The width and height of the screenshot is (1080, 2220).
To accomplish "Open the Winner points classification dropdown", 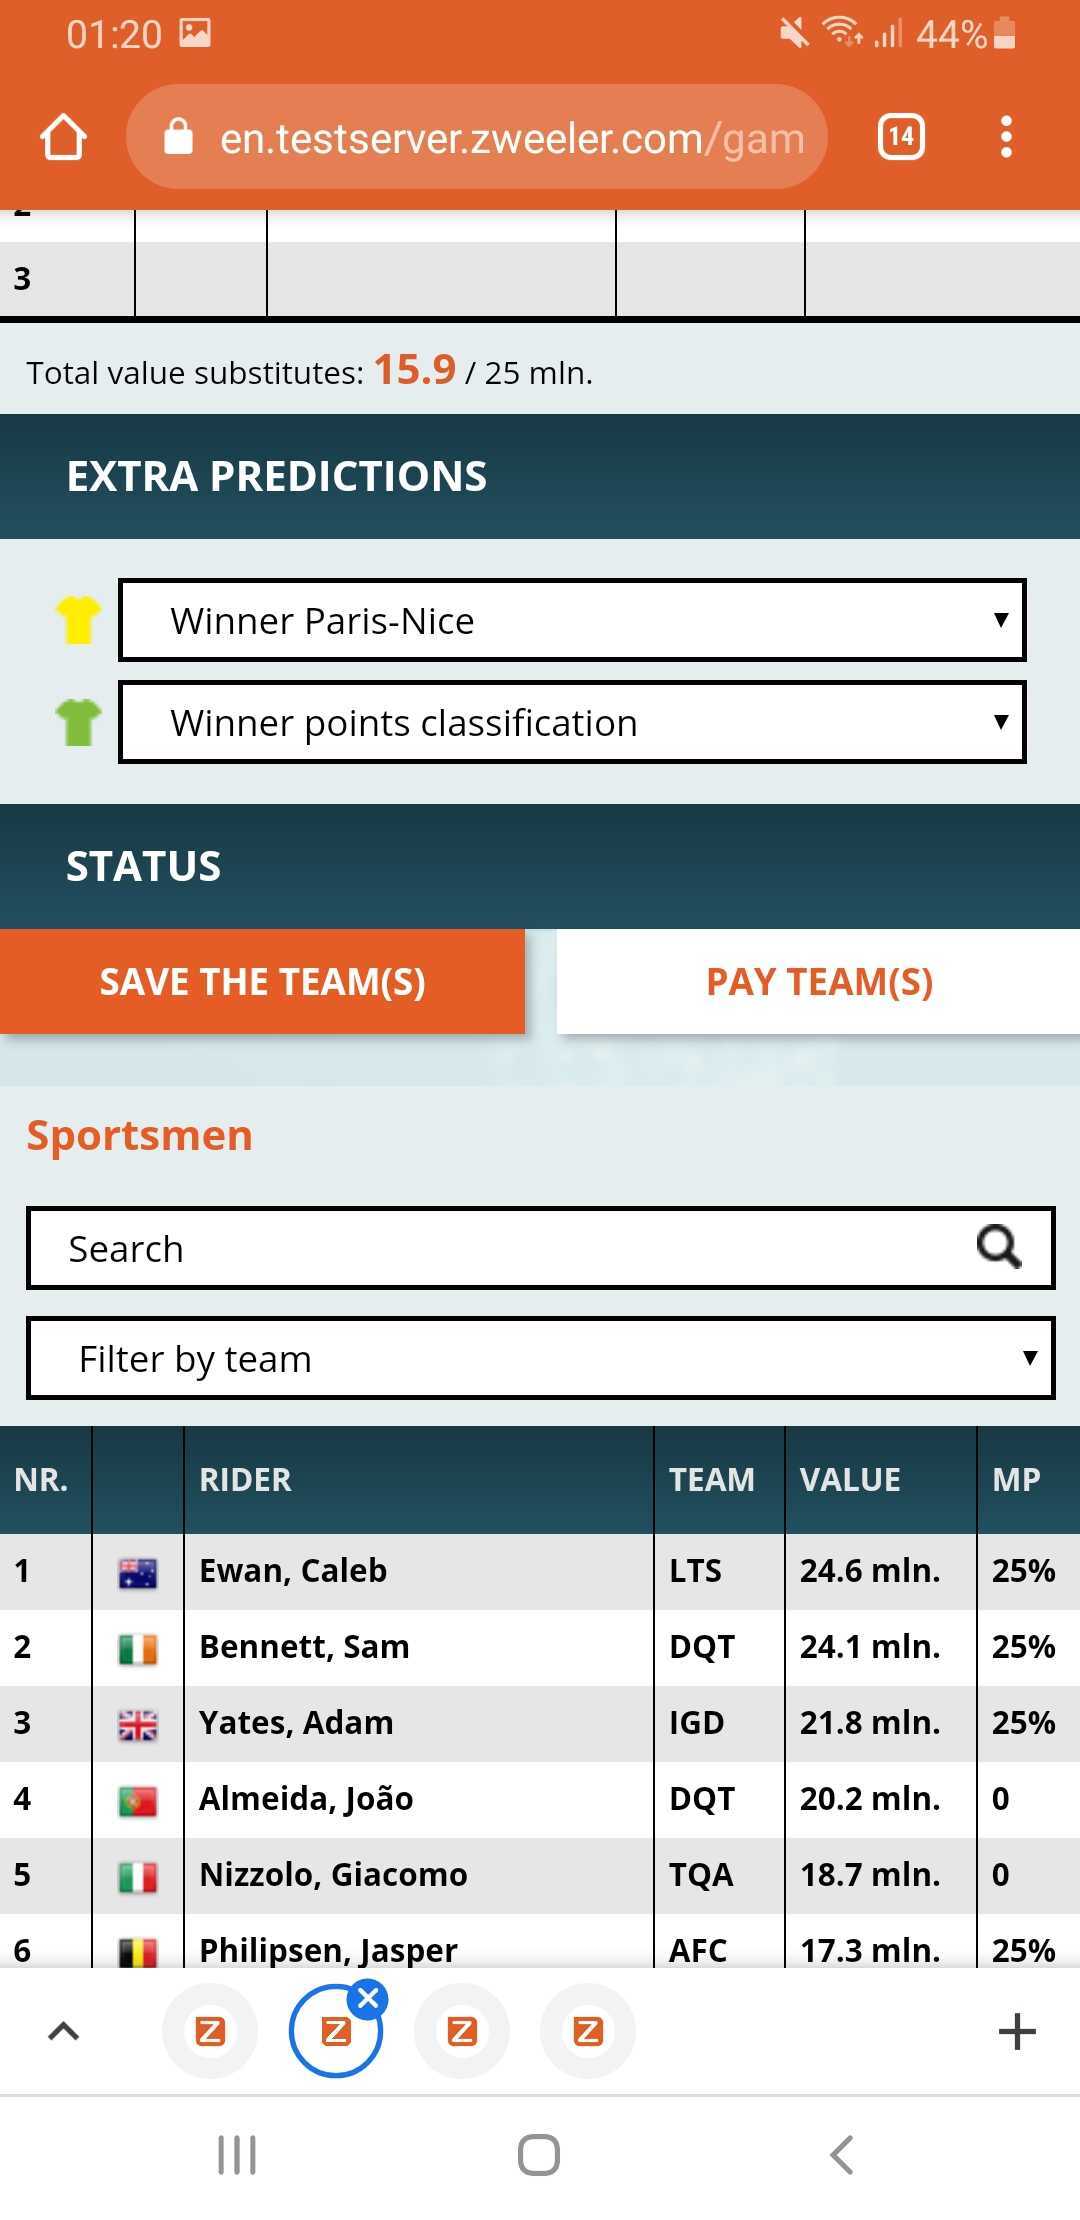I will (572, 723).
